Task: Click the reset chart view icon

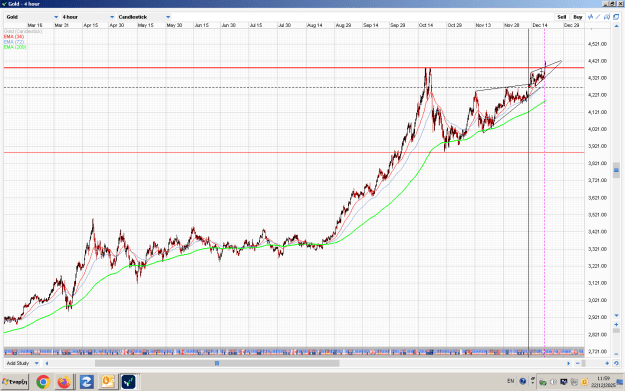Action: coord(616,363)
